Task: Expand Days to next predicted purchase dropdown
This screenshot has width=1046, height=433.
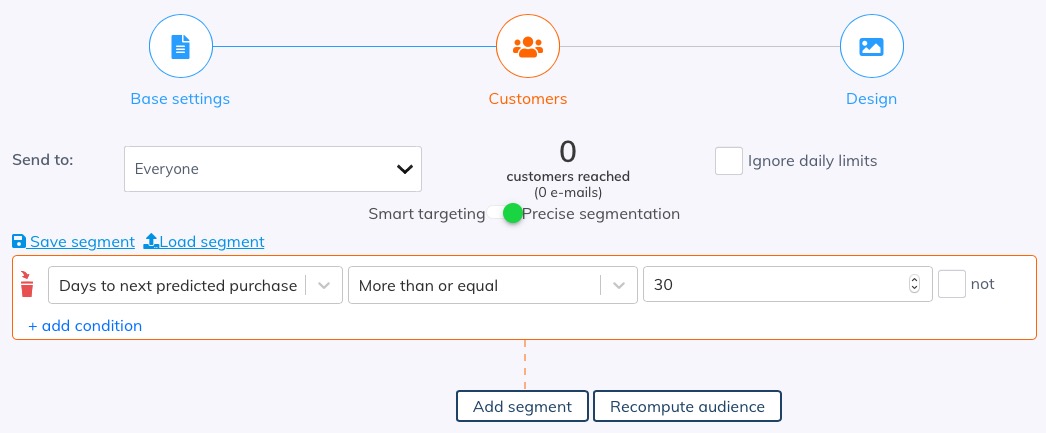Action: coord(195,285)
